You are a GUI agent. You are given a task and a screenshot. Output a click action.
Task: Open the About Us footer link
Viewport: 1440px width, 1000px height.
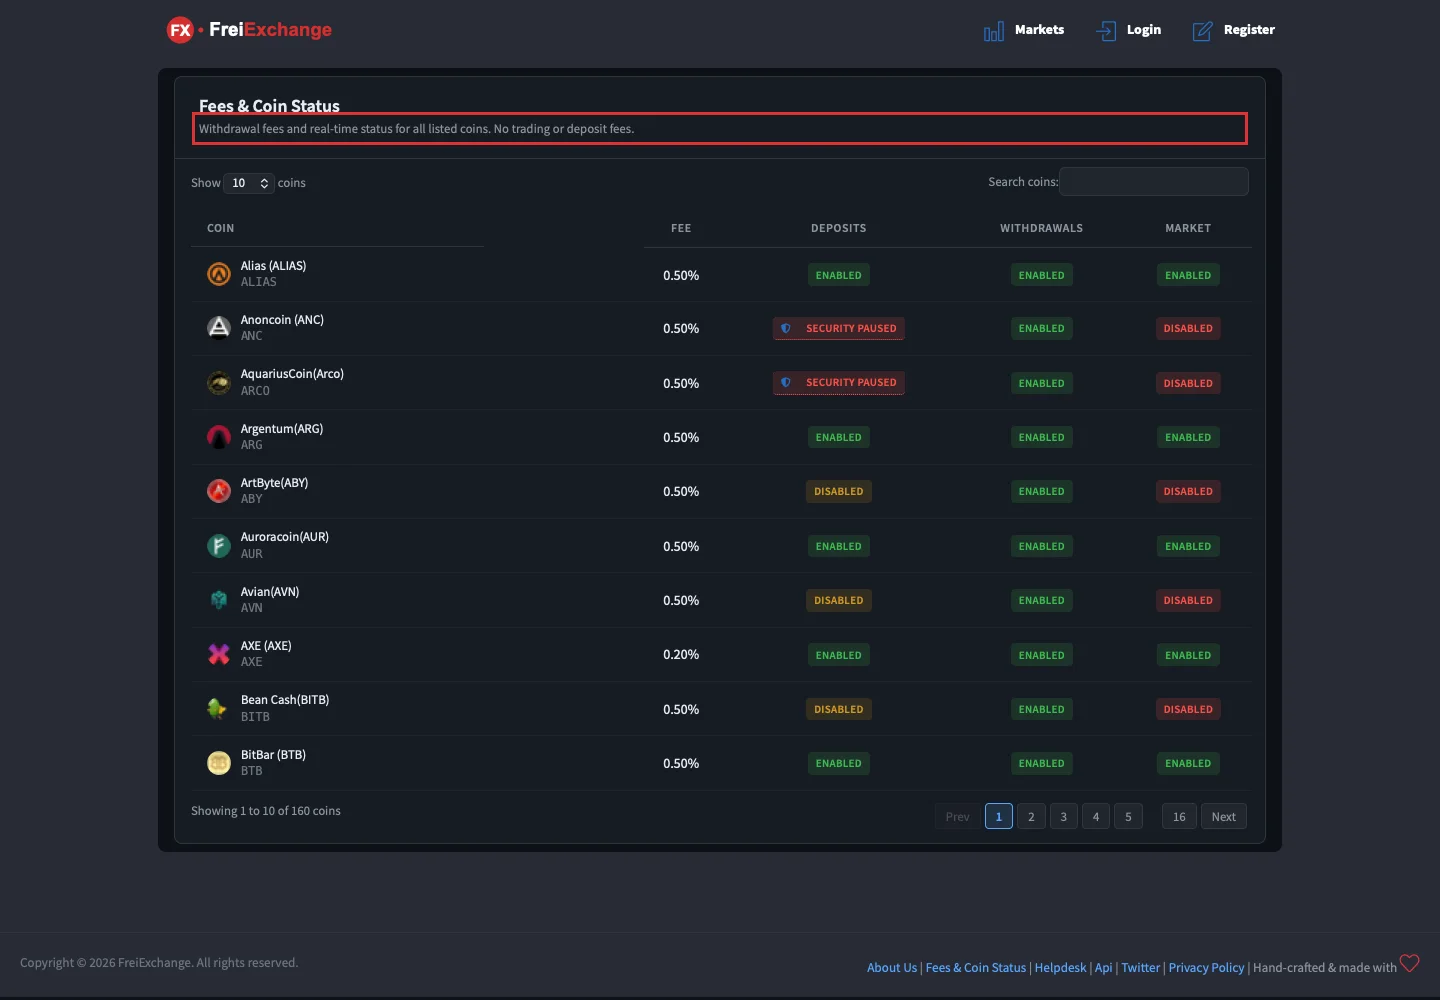tap(892, 968)
